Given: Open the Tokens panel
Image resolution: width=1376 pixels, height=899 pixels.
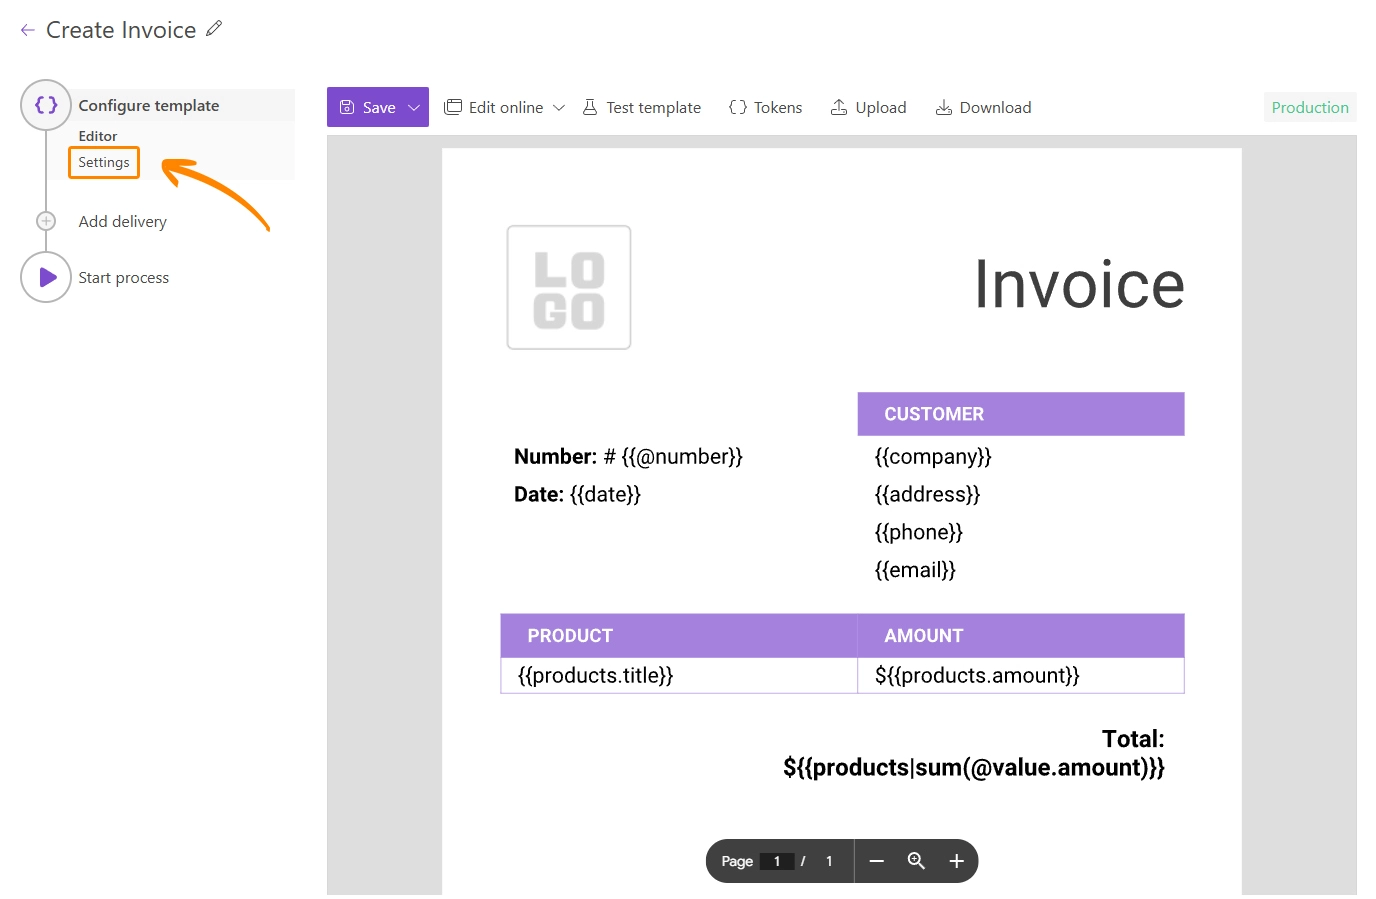Looking at the screenshot, I should 766,107.
